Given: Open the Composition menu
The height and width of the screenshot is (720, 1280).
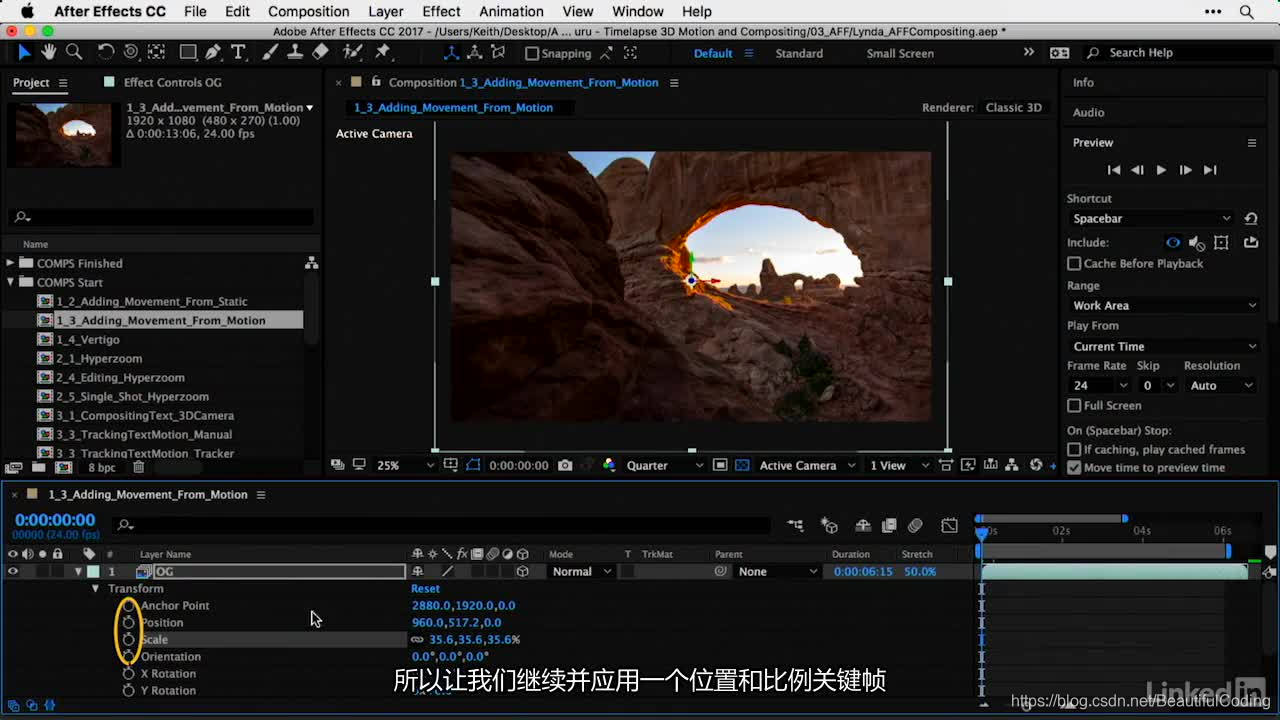Looking at the screenshot, I should [x=308, y=12].
